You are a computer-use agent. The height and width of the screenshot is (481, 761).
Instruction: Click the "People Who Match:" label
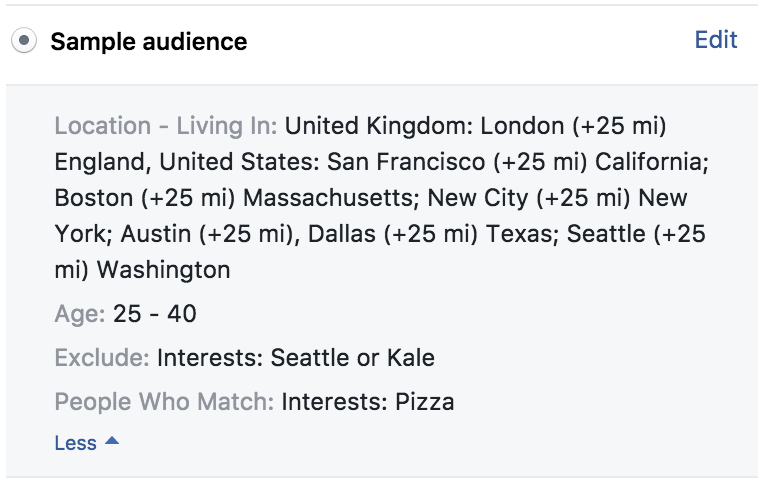click(x=164, y=402)
